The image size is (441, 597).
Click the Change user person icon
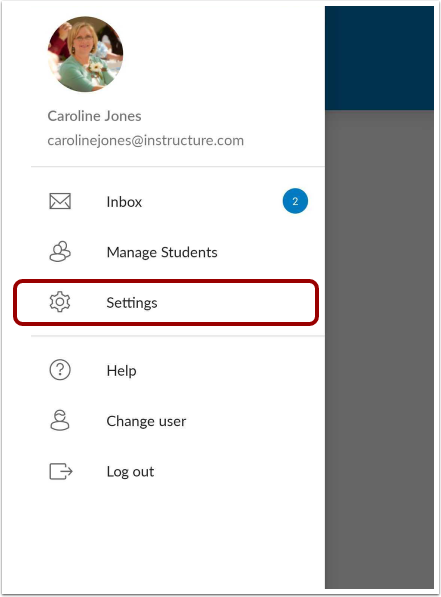click(60, 420)
